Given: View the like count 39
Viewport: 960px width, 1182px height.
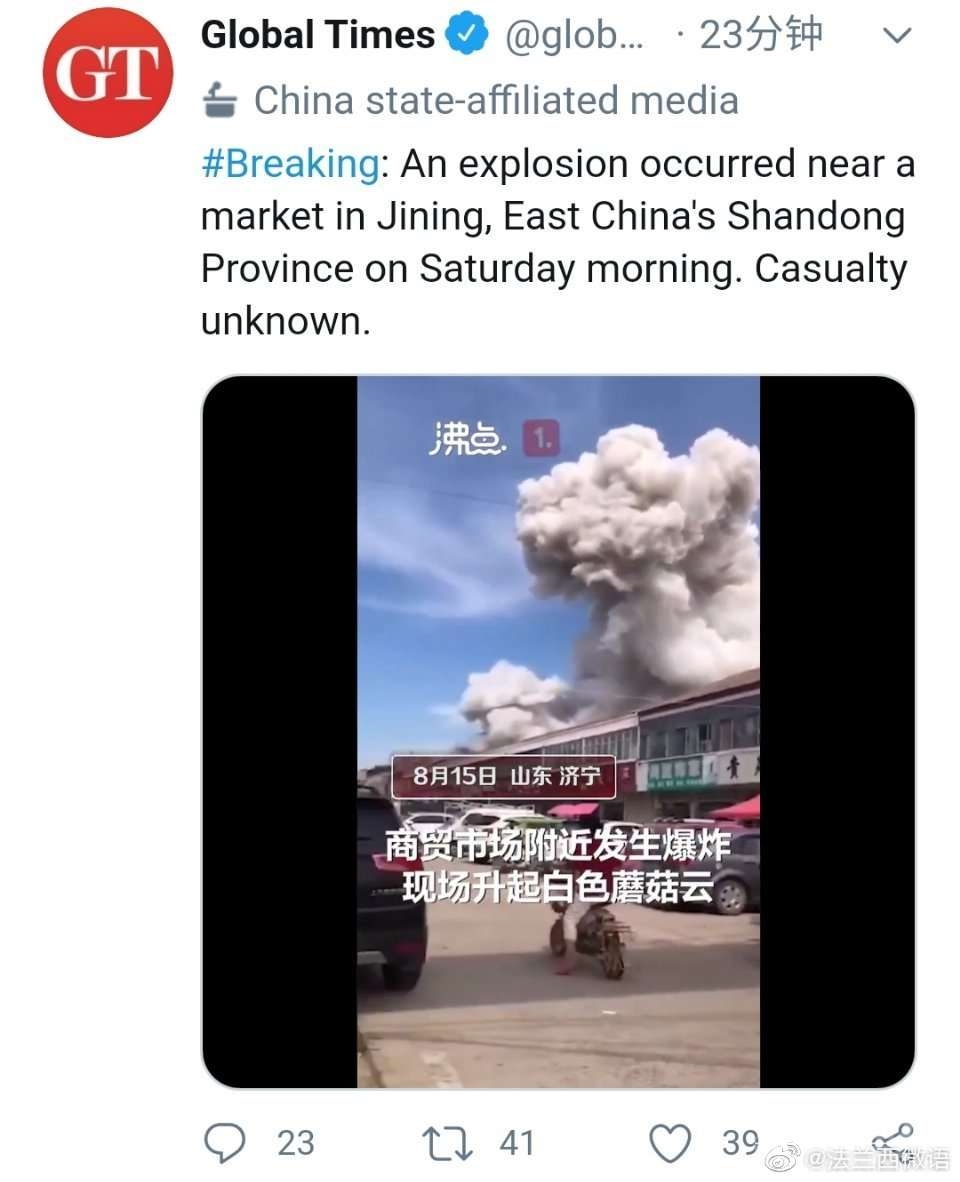Looking at the screenshot, I should point(740,1144).
